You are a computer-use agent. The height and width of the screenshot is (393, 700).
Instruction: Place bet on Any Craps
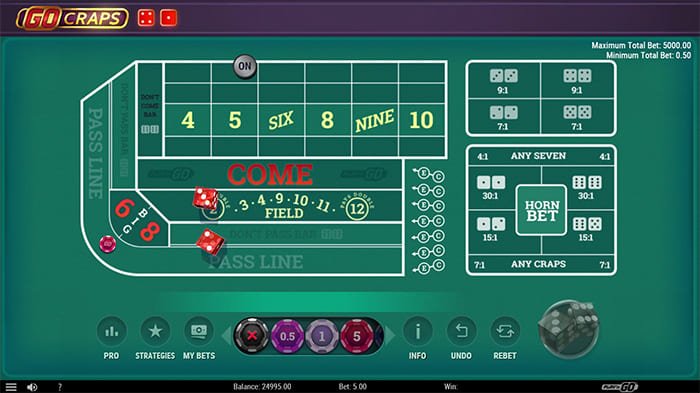pos(541,264)
